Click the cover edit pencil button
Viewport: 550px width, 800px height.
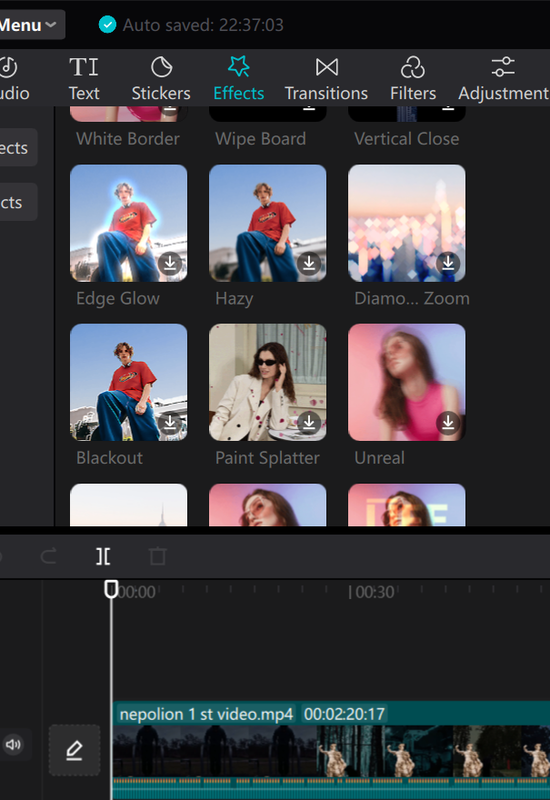pyautogui.click(x=74, y=750)
